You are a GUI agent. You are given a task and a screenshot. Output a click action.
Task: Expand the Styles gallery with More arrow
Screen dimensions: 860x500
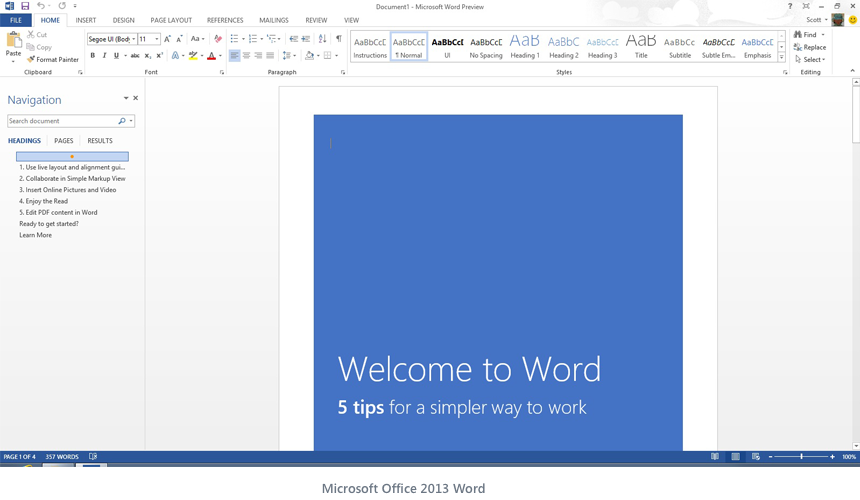(x=782, y=58)
